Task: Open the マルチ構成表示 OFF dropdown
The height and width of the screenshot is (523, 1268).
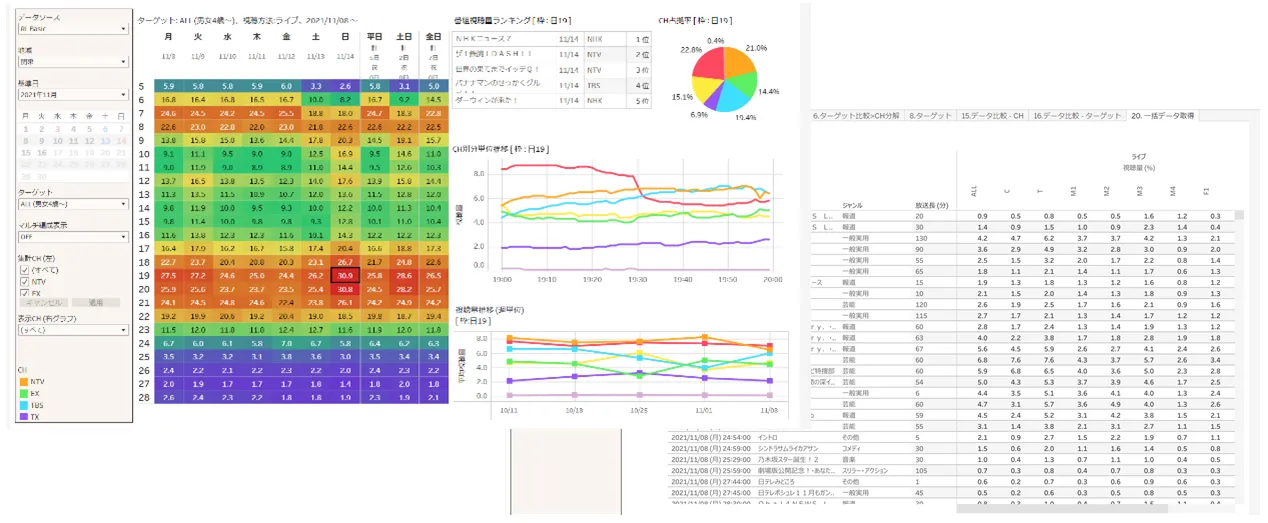Action: click(x=73, y=237)
